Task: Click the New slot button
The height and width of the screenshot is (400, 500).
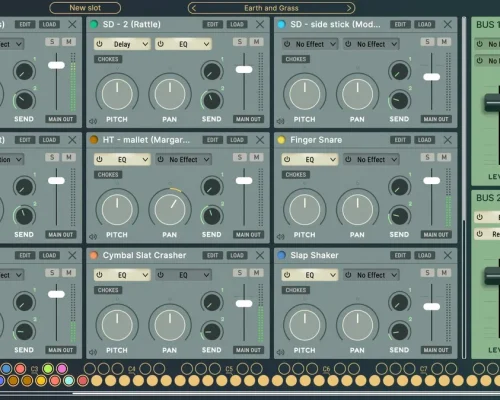Action: tap(85, 8)
